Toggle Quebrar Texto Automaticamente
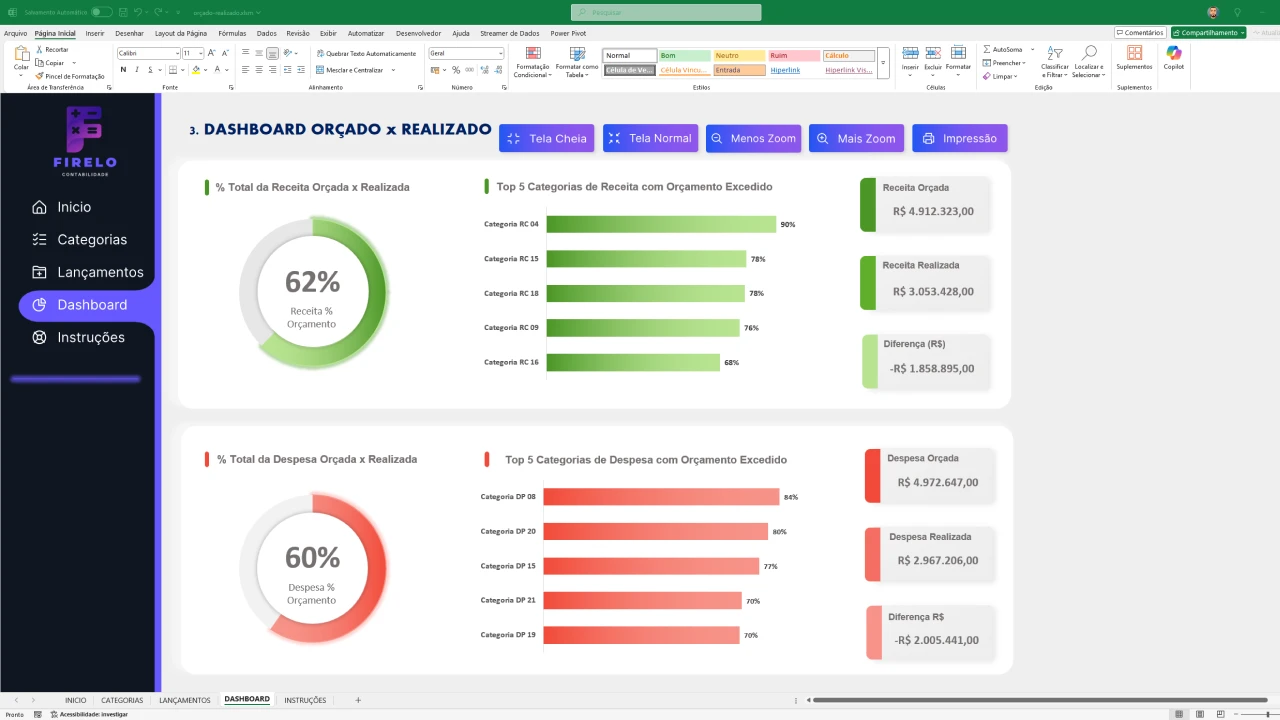This screenshot has width=1280, height=720. (366, 53)
